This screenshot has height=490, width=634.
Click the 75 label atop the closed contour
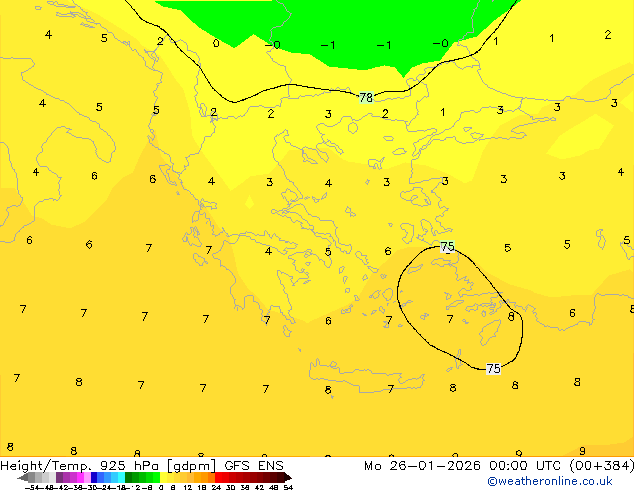pos(447,246)
